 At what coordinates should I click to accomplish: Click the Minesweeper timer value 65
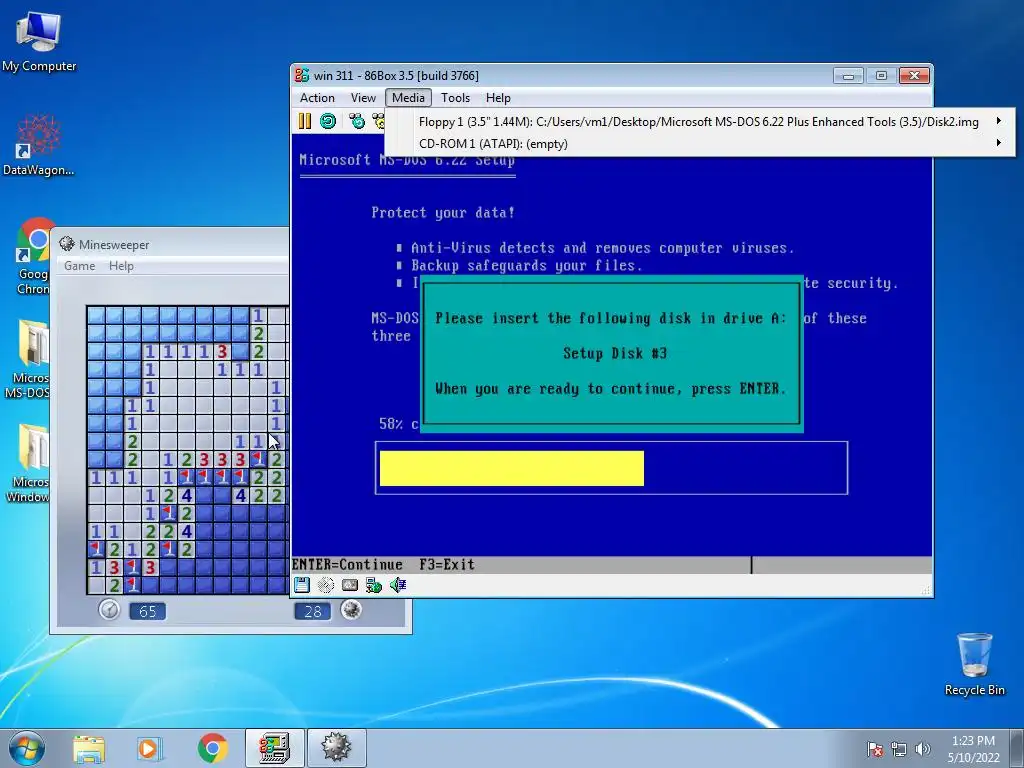coord(148,611)
